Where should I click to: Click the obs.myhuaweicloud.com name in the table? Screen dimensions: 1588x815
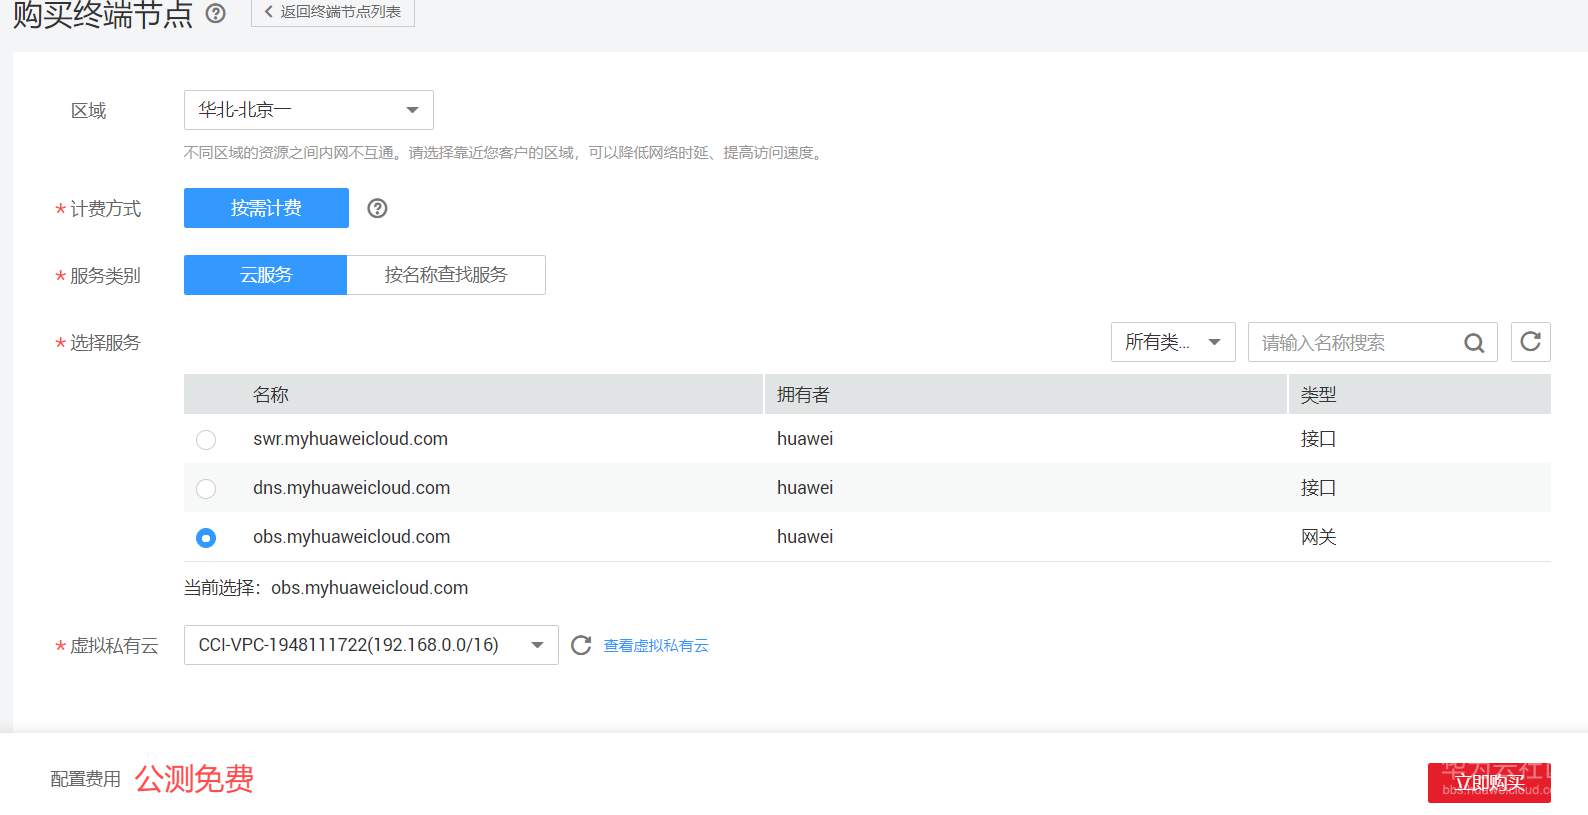[x=351, y=537]
